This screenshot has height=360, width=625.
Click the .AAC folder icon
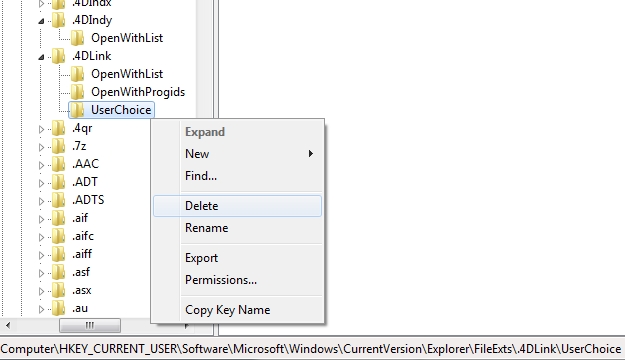point(59,164)
